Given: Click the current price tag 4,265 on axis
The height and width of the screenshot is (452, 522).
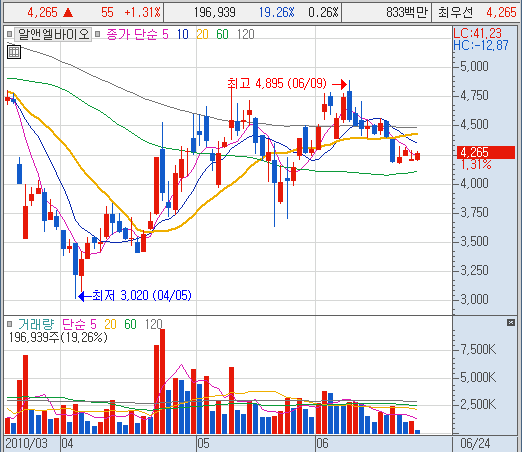Looking at the screenshot, I should [x=486, y=152].
